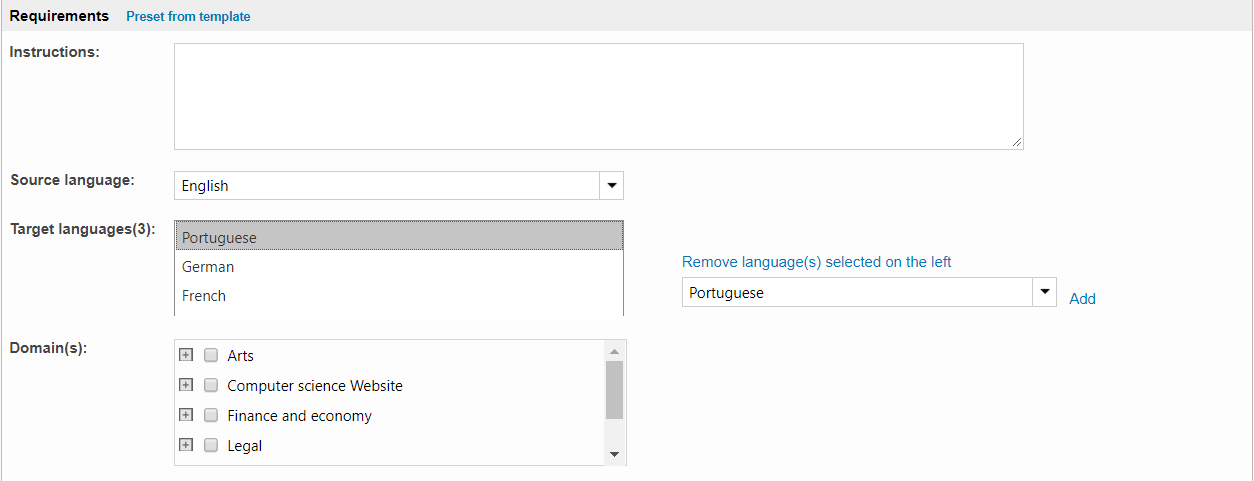Select the Legal domain checkbox
1254x481 pixels.
211,446
